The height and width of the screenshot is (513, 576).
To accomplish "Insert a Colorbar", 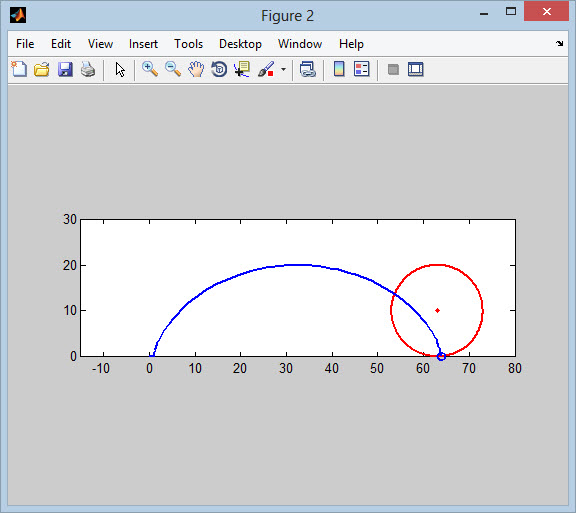I will pos(339,69).
